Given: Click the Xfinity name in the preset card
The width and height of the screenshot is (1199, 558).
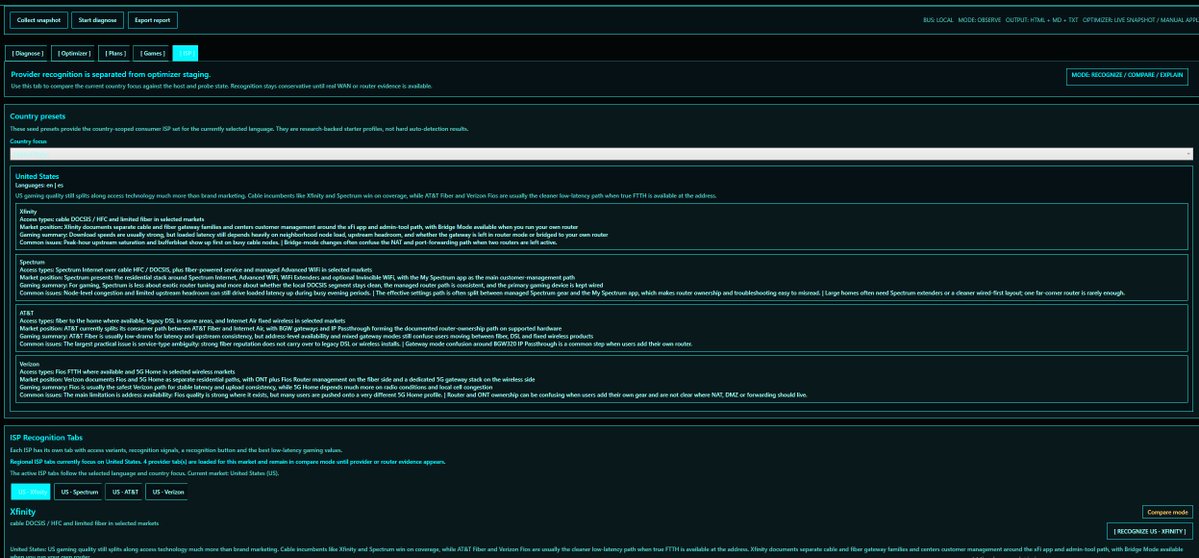Looking at the screenshot, I should tap(28, 211).
